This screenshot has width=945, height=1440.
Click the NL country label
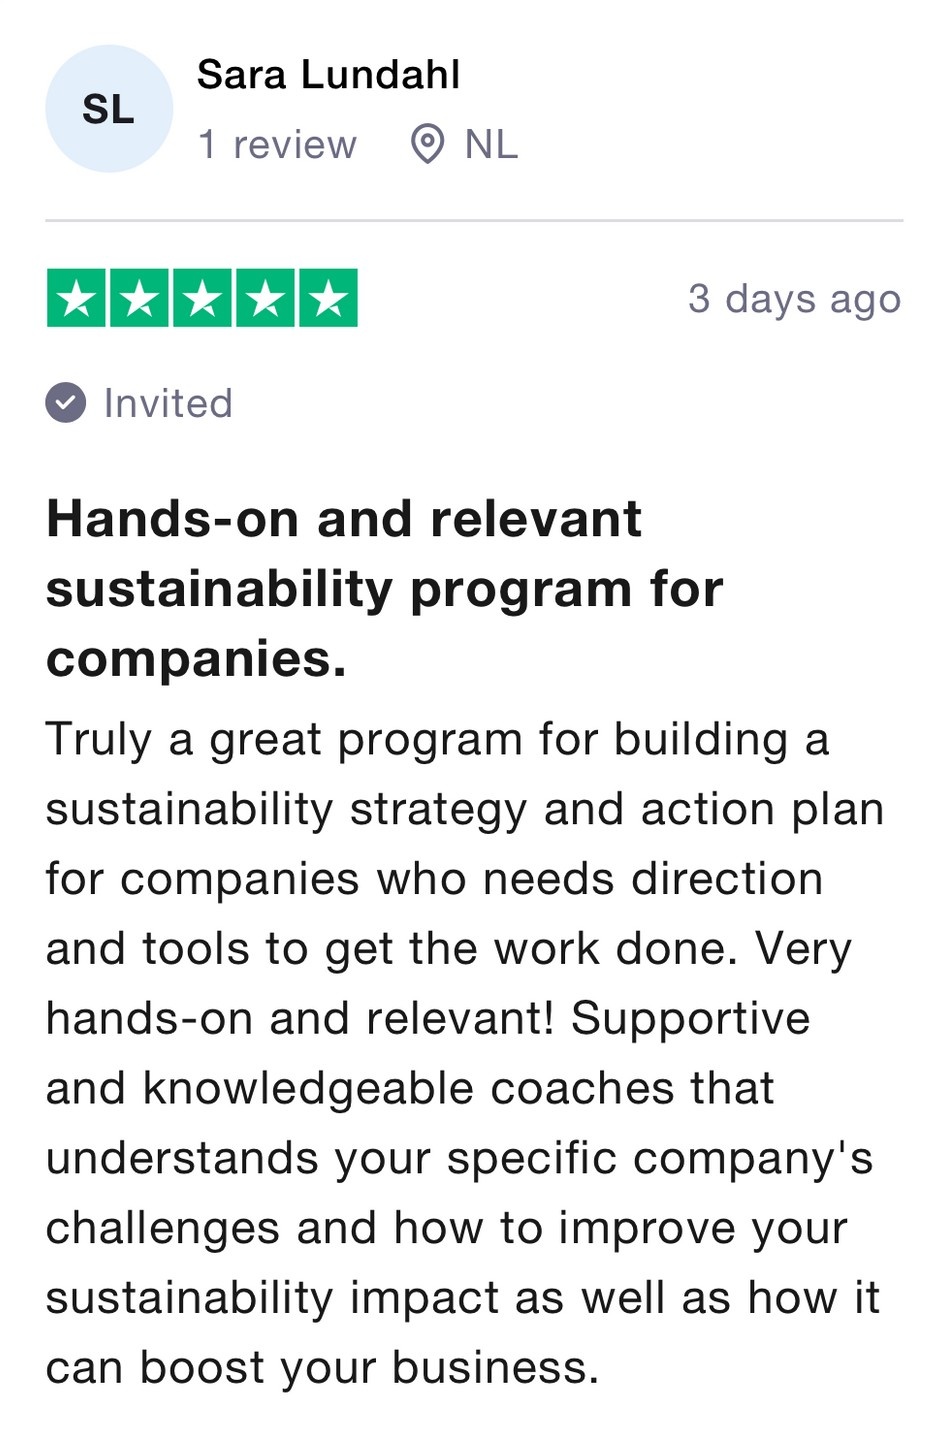coord(491,145)
